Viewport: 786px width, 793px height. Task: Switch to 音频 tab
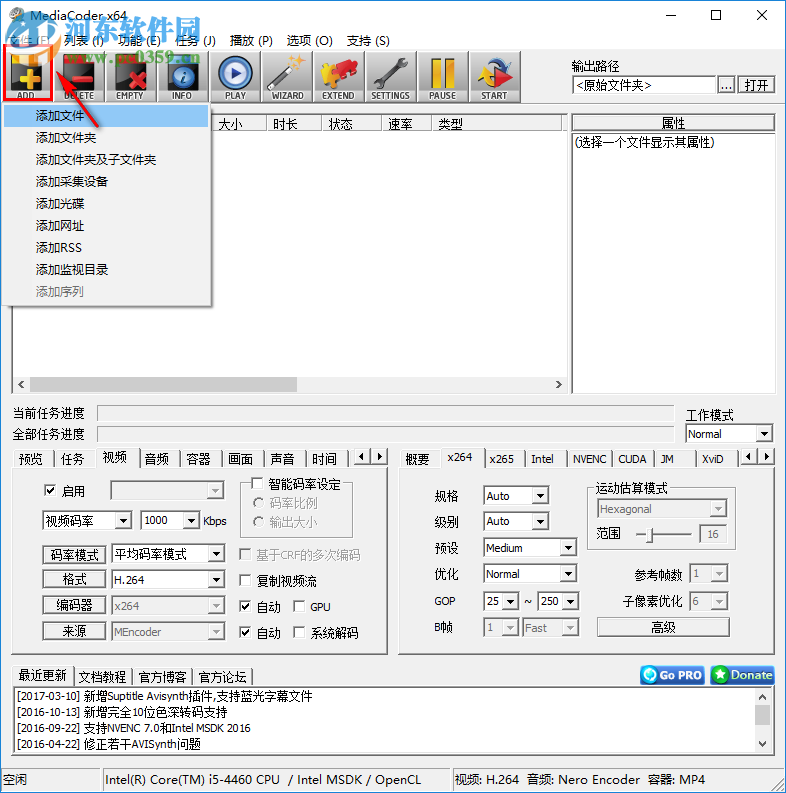pyautogui.click(x=157, y=459)
